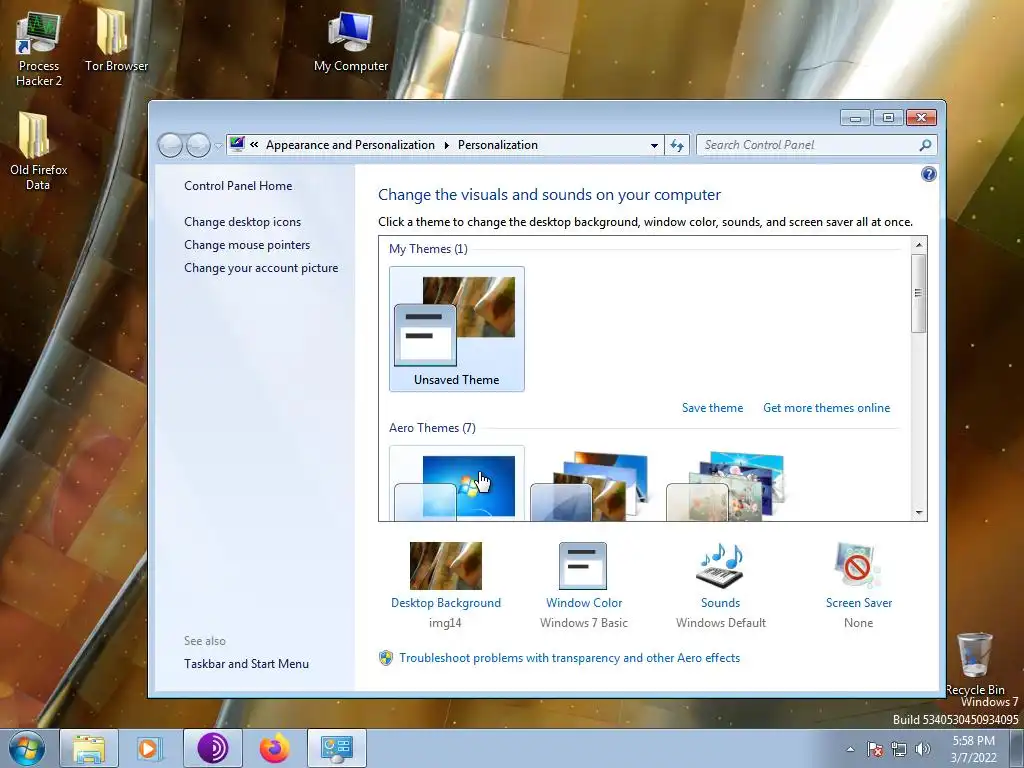Select the Windows 7 Aero theme thumbnail
This screenshot has width=1024, height=768.
[x=456, y=483]
